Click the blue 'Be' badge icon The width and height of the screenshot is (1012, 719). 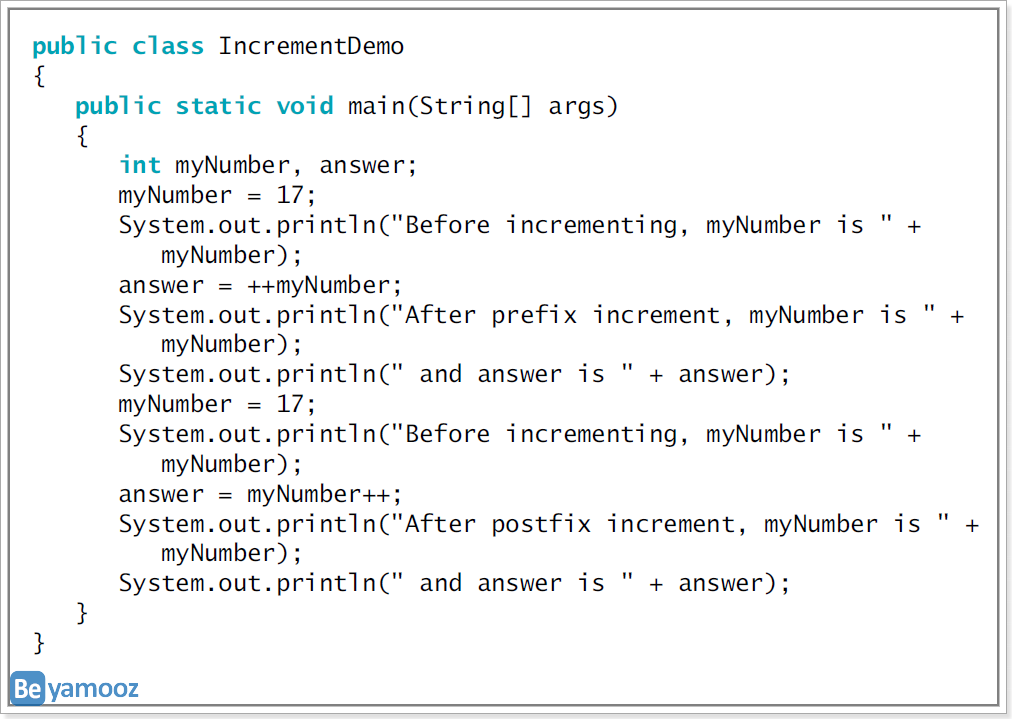click(28, 688)
